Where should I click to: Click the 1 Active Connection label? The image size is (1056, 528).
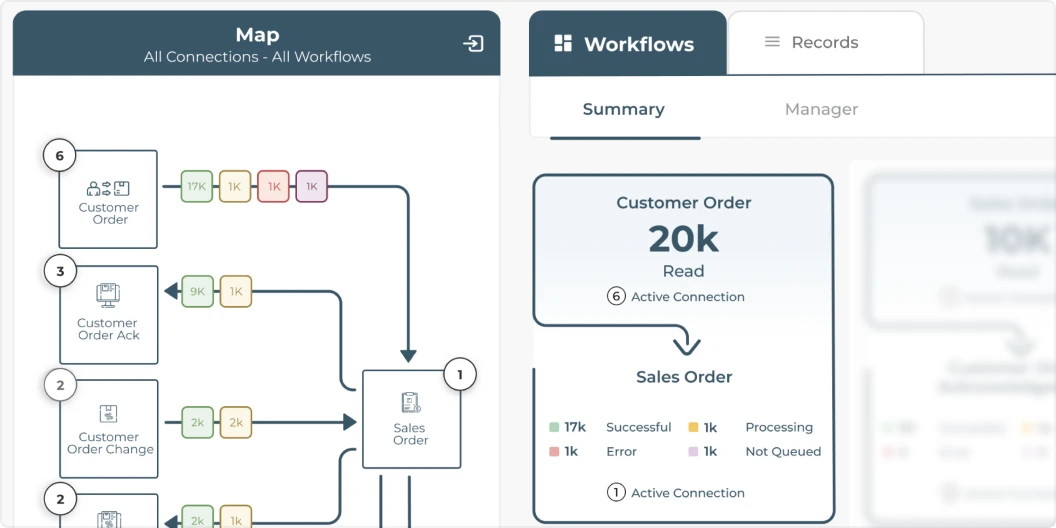[676, 493]
